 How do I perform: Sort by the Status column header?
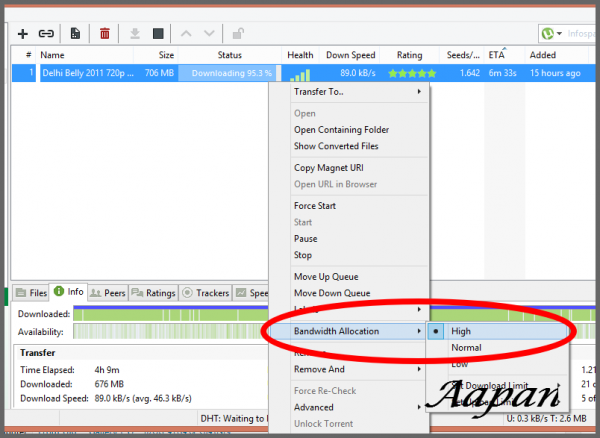pos(230,55)
